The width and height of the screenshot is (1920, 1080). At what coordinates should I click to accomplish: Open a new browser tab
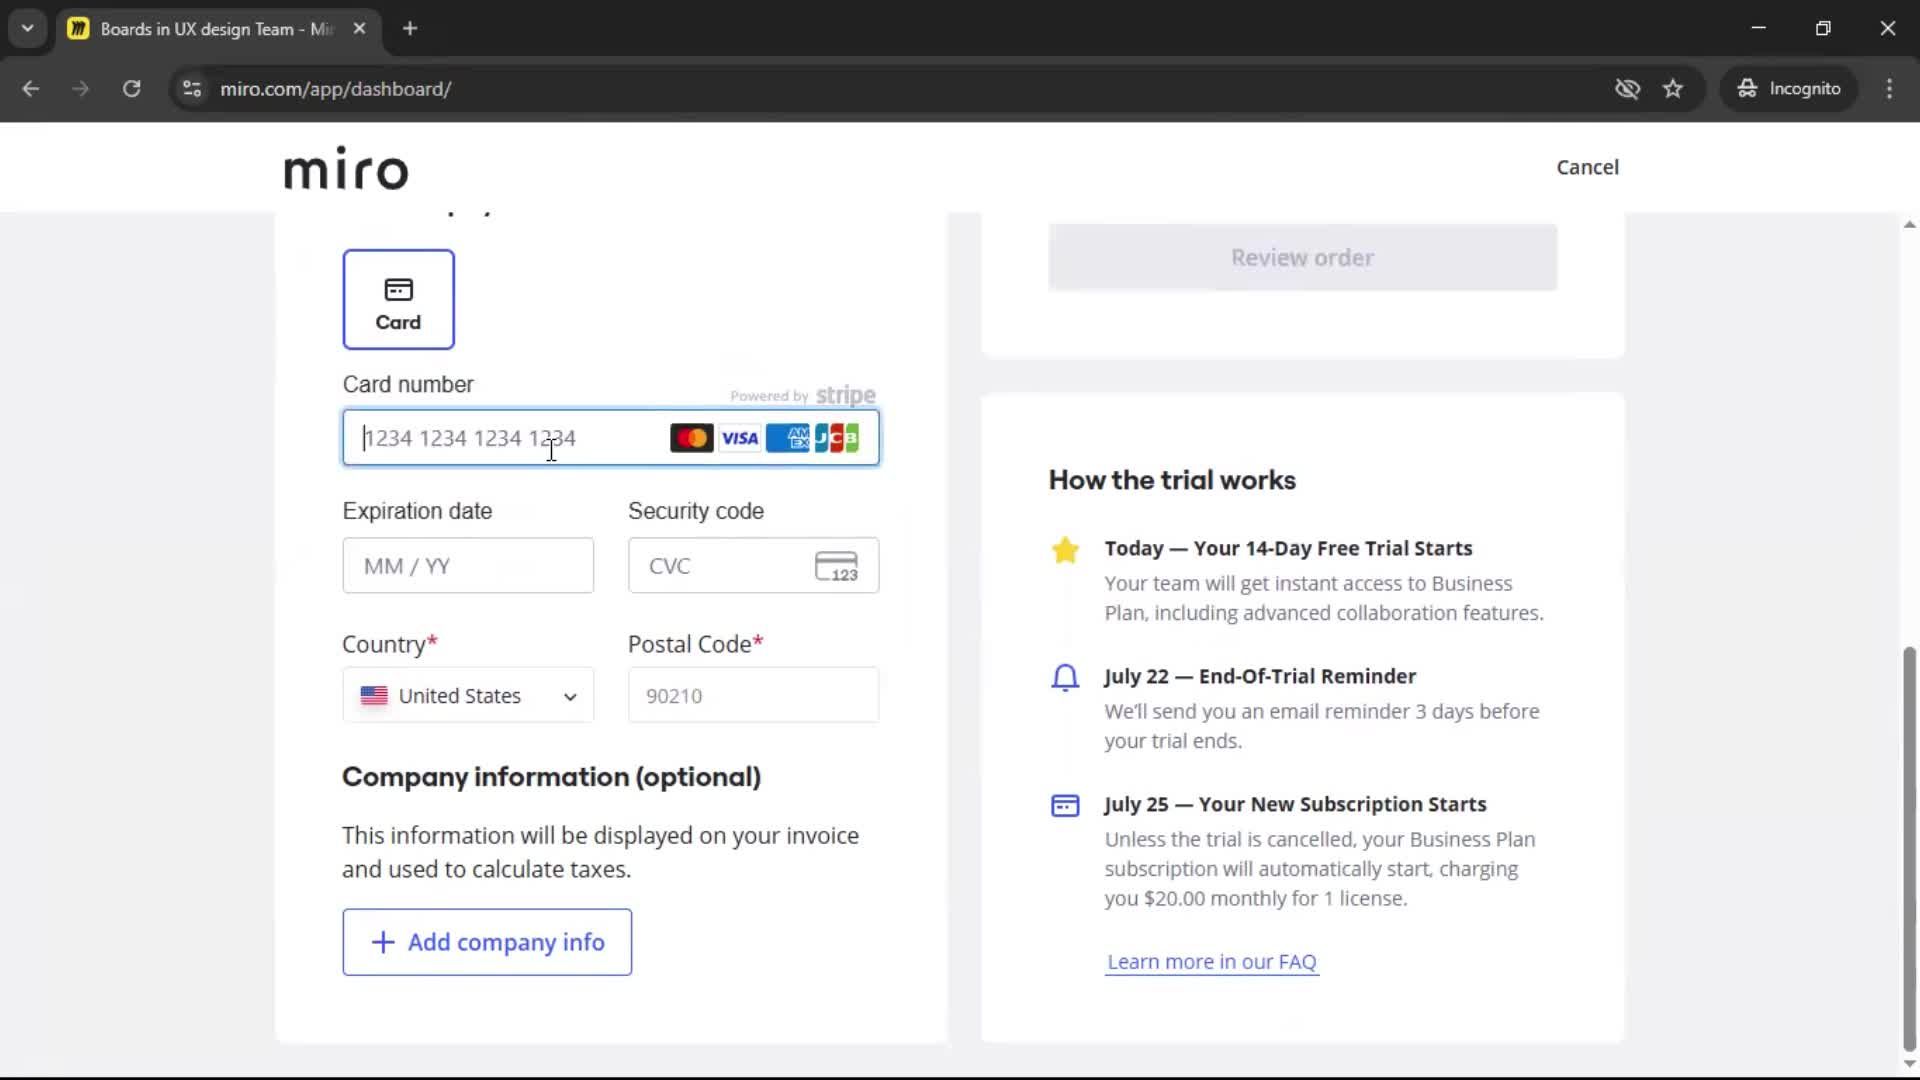[x=410, y=29]
